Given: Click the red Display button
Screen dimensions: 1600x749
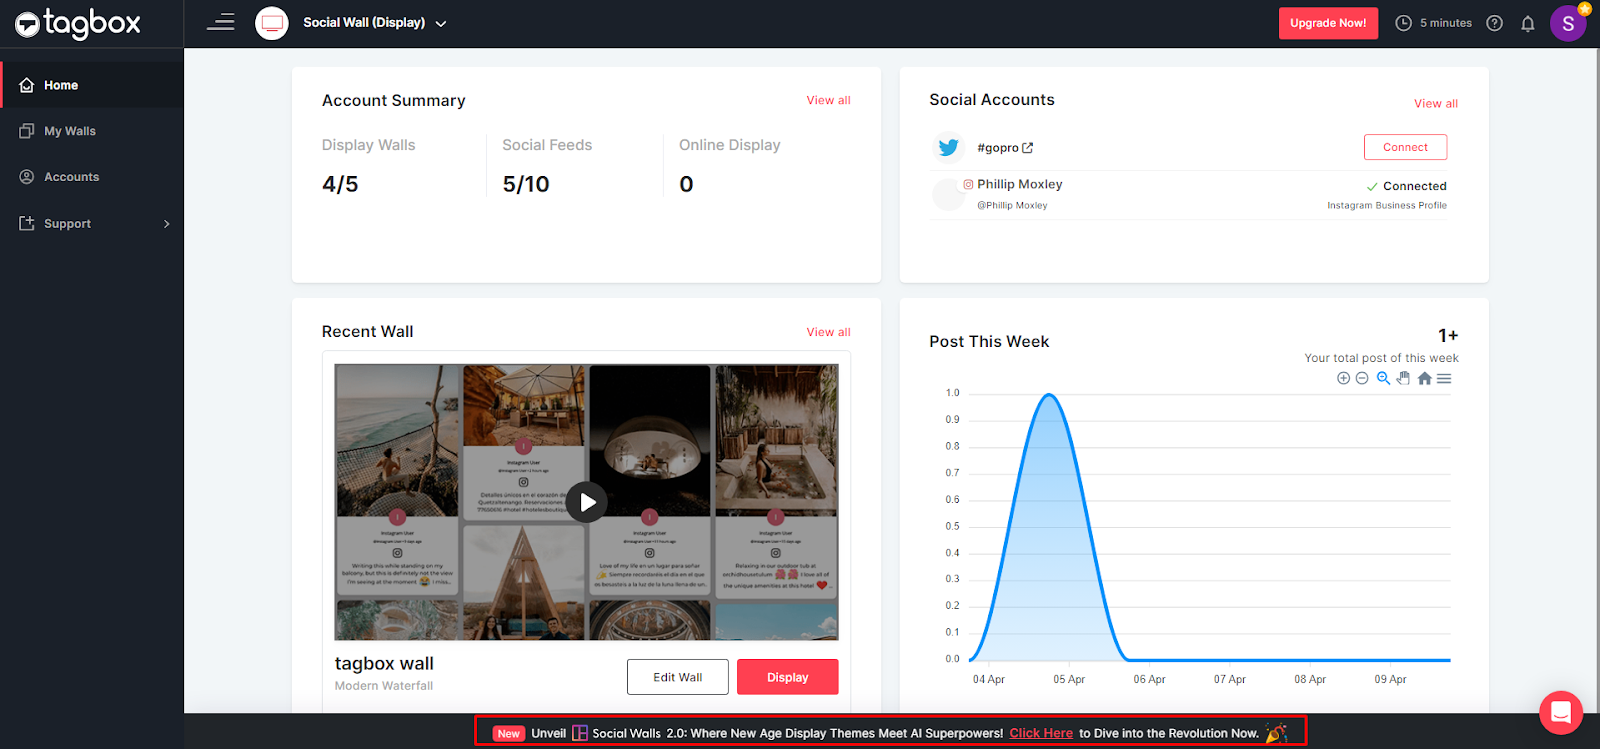Looking at the screenshot, I should click(788, 677).
